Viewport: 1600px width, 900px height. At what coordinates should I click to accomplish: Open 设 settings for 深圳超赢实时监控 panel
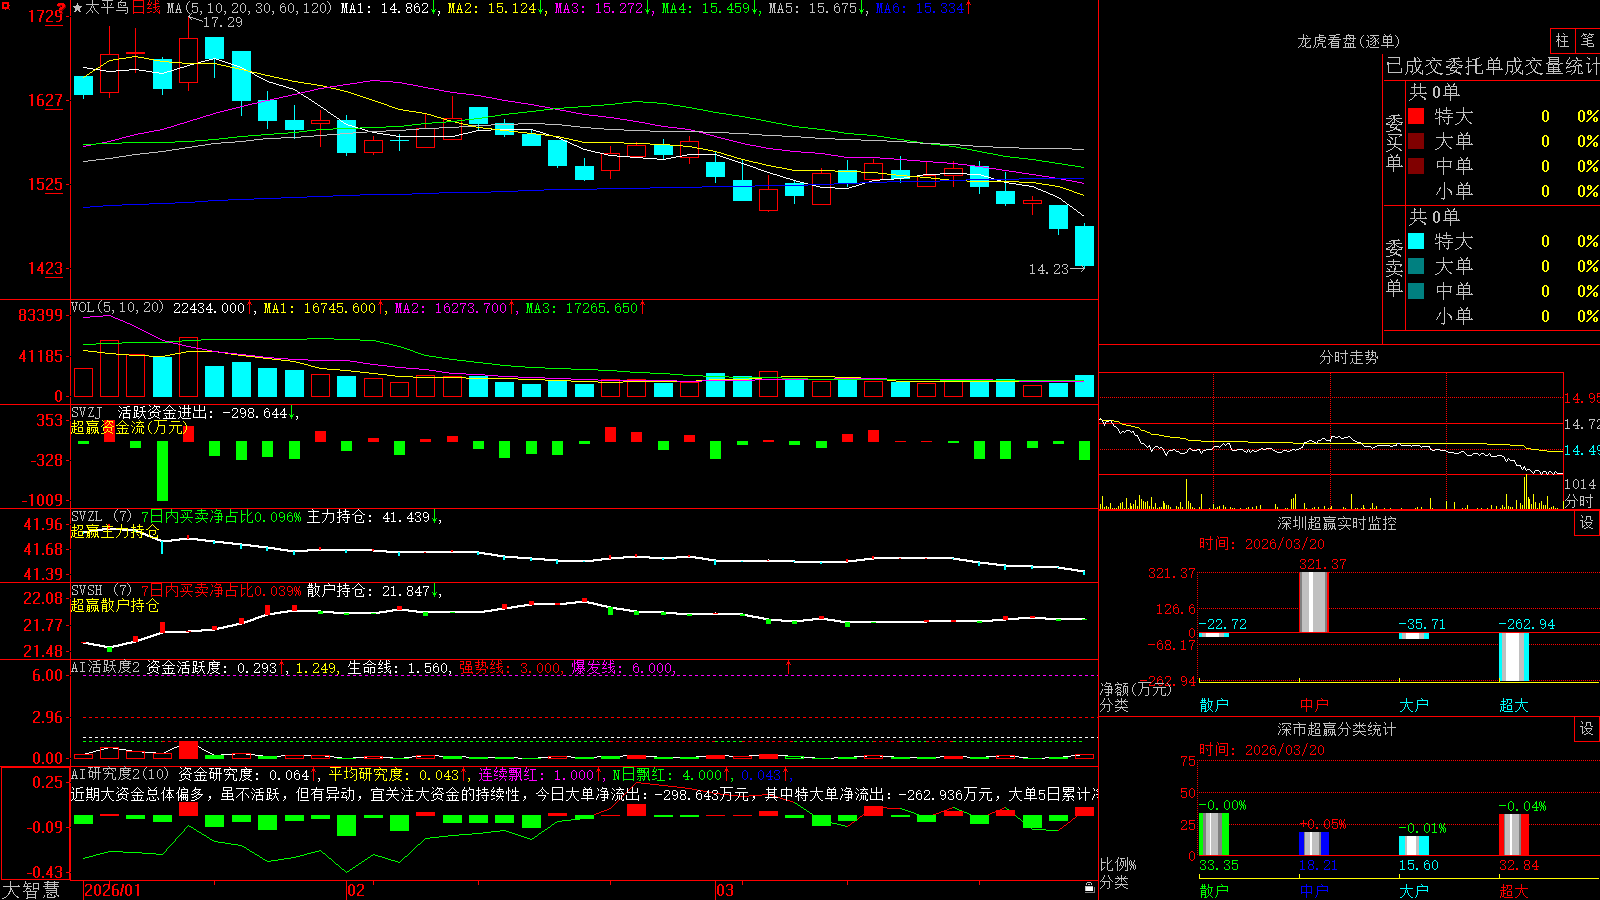tap(1587, 523)
